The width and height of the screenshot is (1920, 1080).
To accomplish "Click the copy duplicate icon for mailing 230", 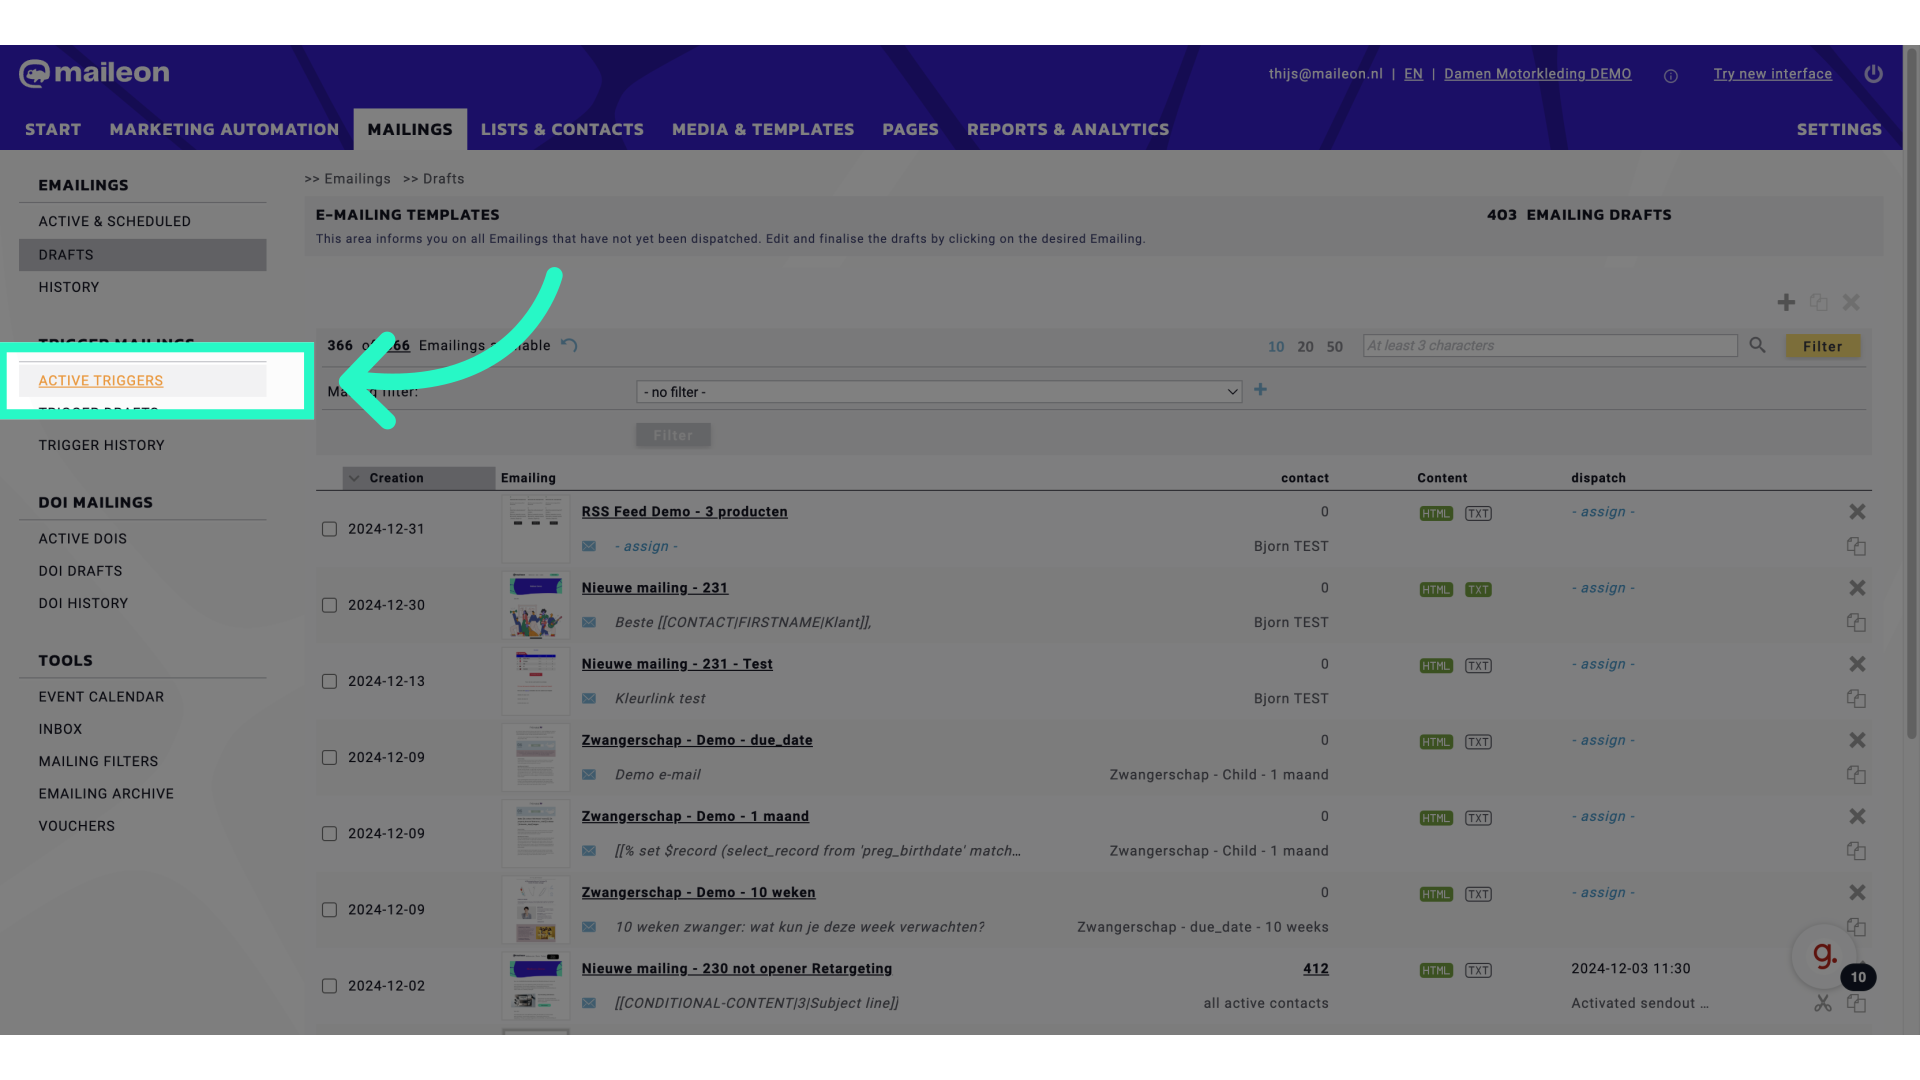I will click(x=1857, y=1004).
